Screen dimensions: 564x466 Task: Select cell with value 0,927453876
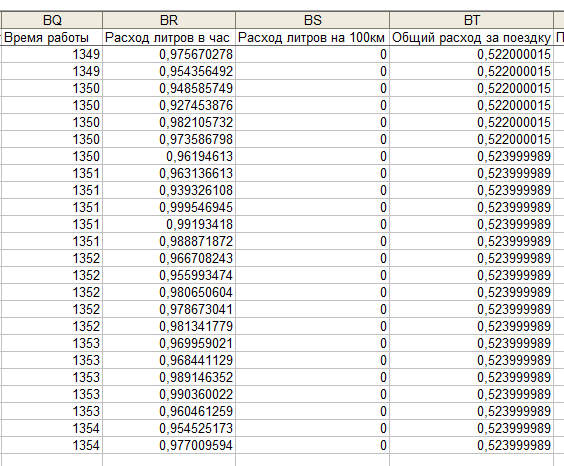169,105
